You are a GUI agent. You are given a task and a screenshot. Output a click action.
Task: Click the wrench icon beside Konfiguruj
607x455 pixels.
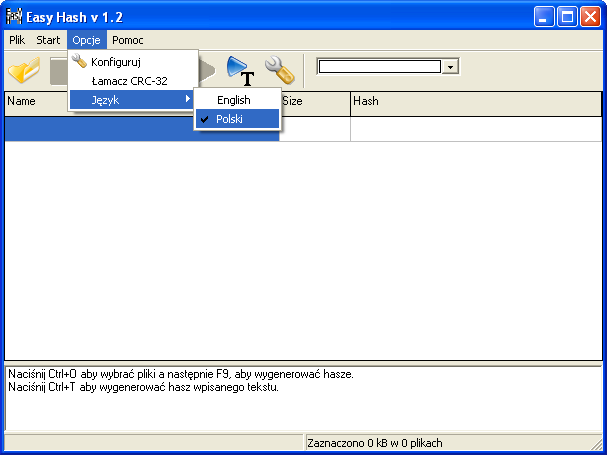(x=79, y=61)
